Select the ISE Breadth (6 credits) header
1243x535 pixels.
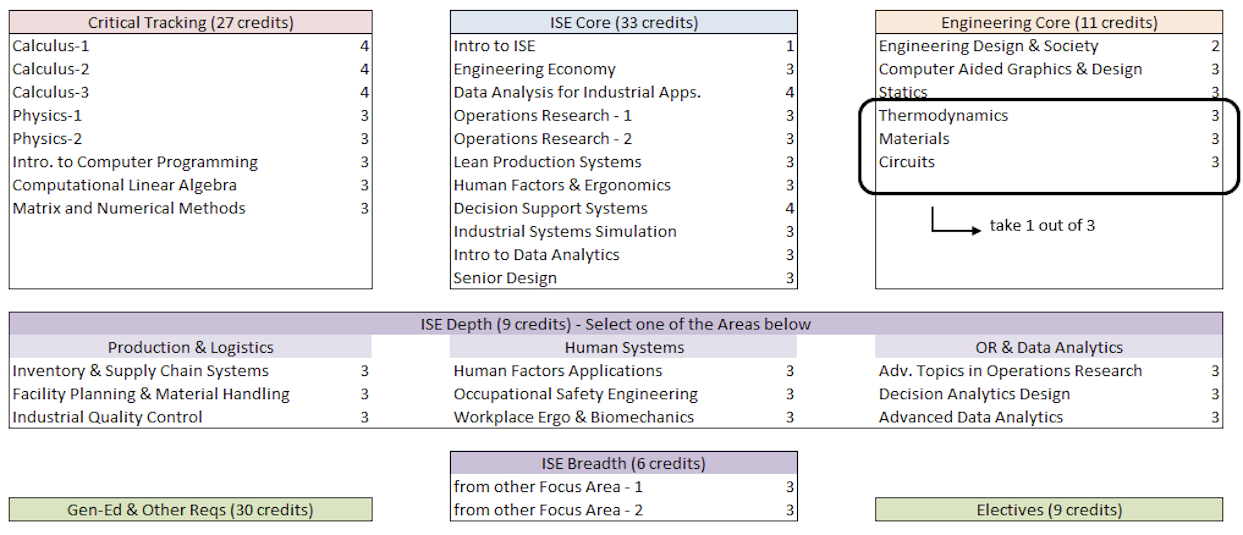coord(623,463)
